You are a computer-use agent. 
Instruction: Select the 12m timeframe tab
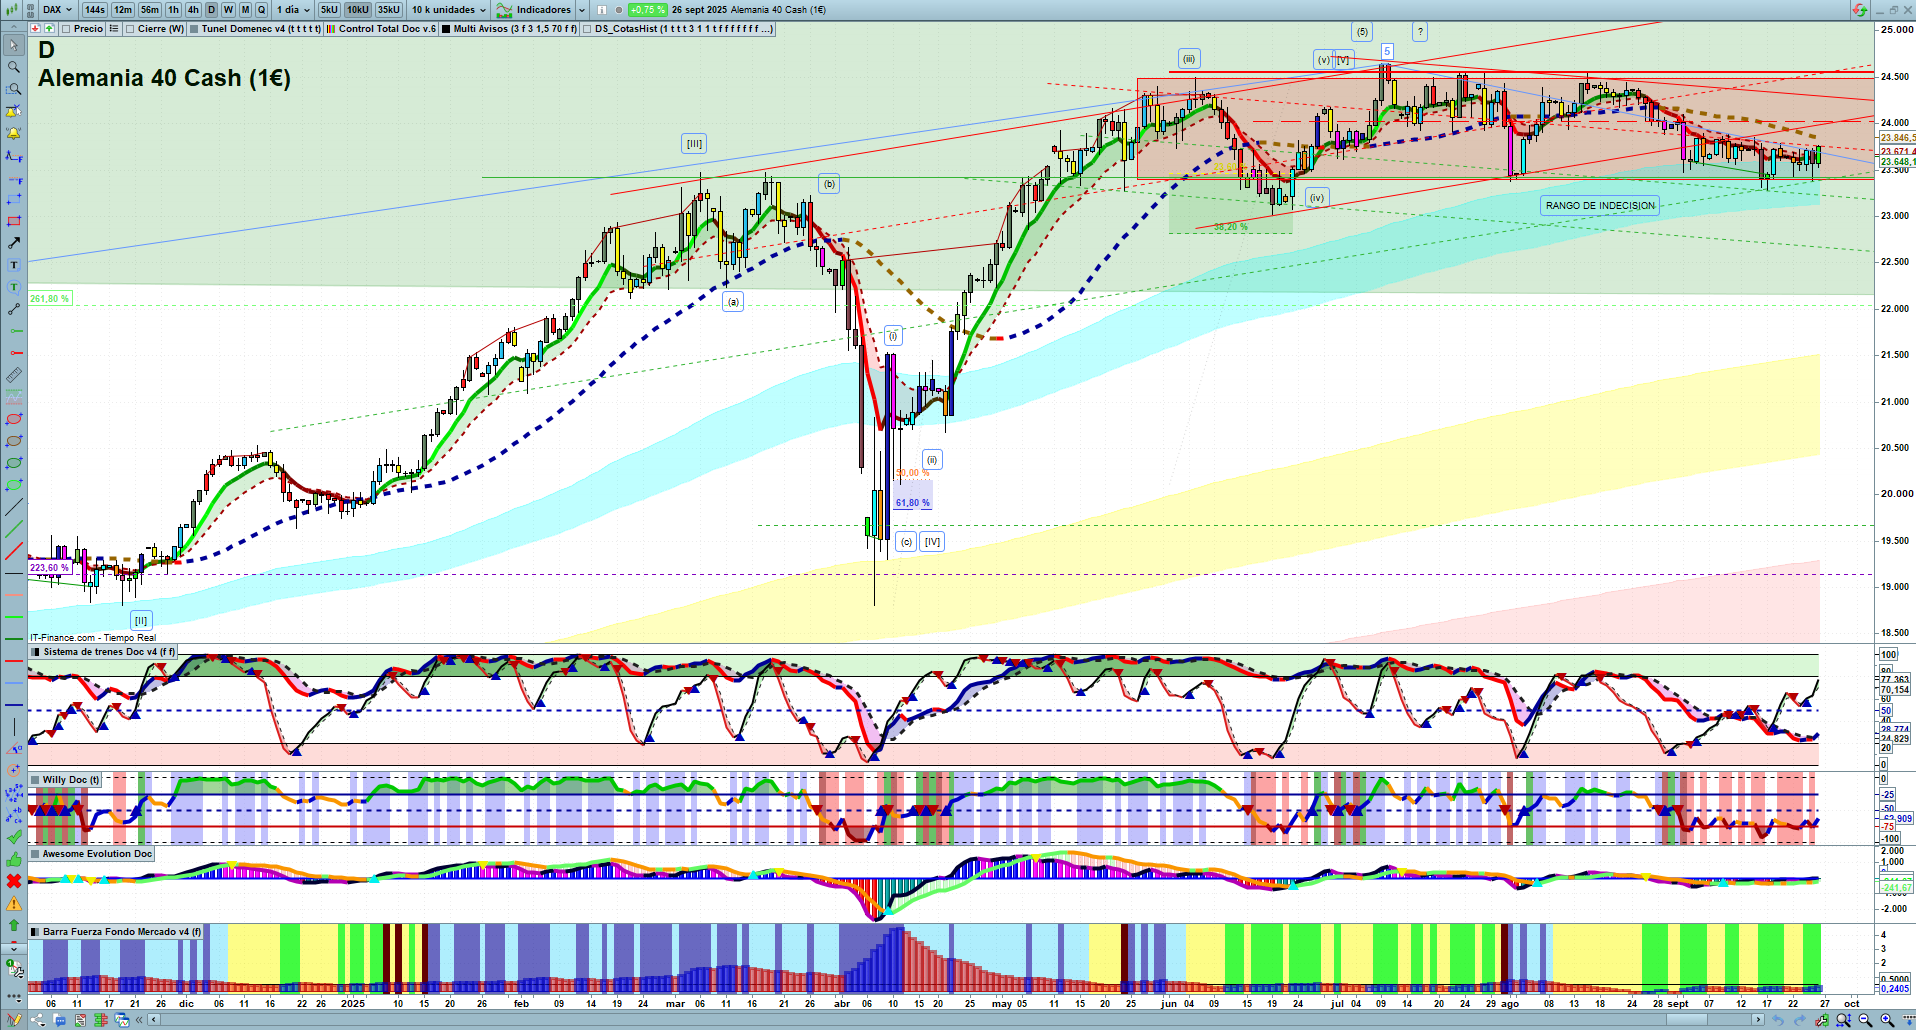pyautogui.click(x=123, y=10)
